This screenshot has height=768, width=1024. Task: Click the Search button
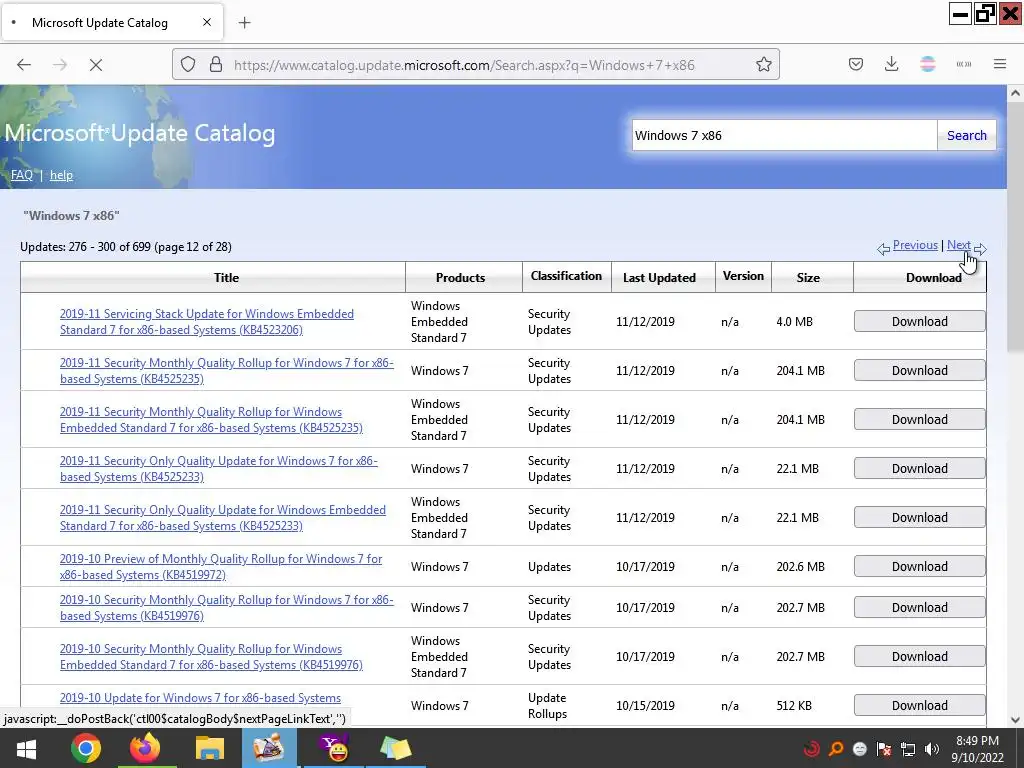coord(967,135)
